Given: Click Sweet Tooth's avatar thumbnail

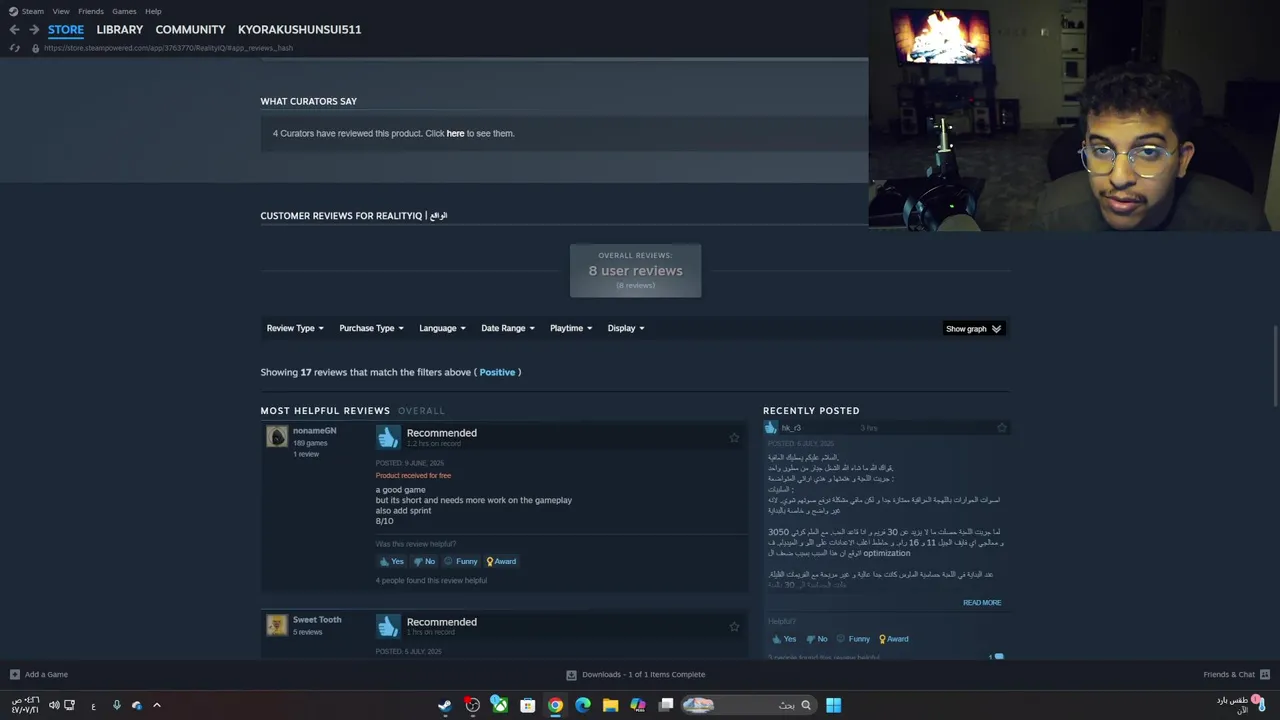Looking at the screenshot, I should coord(277,625).
